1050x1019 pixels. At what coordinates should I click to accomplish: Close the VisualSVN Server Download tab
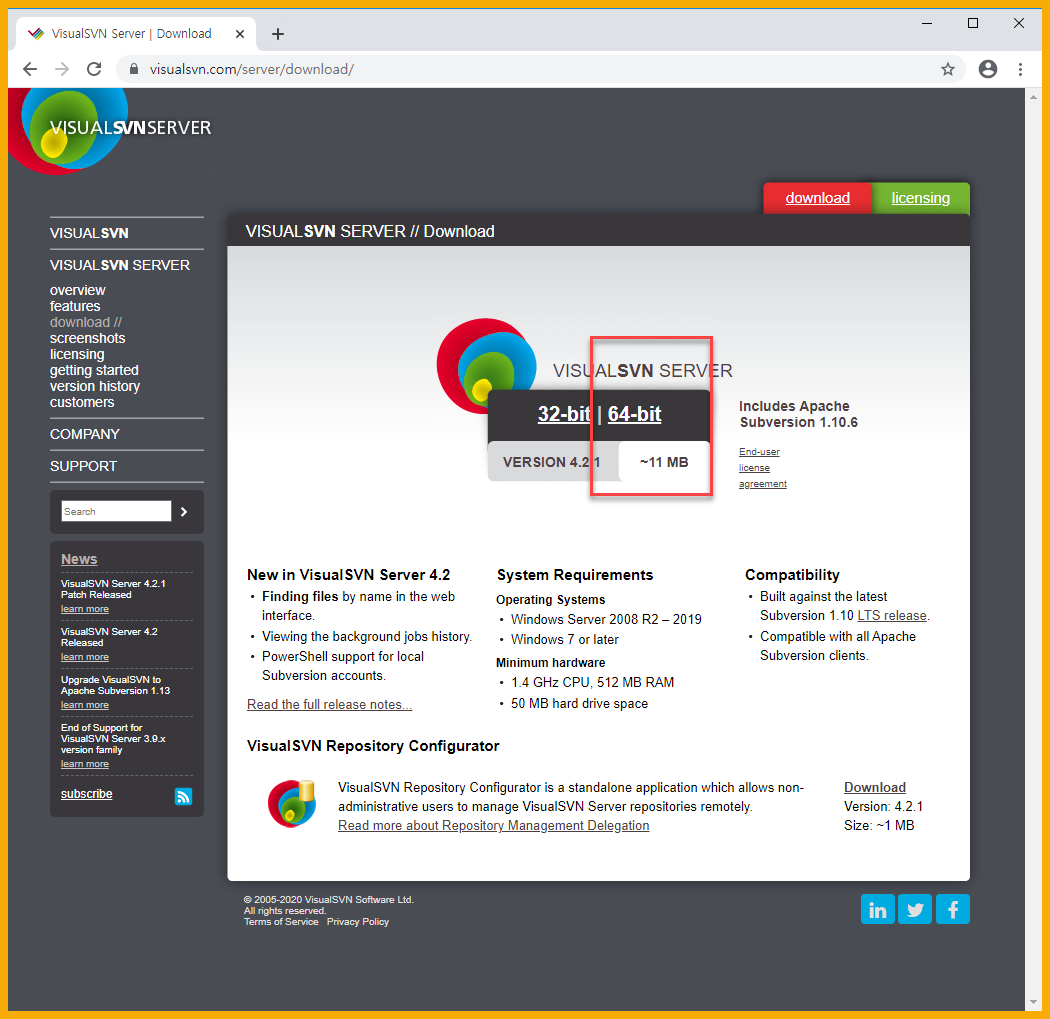(x=240, y=33)
